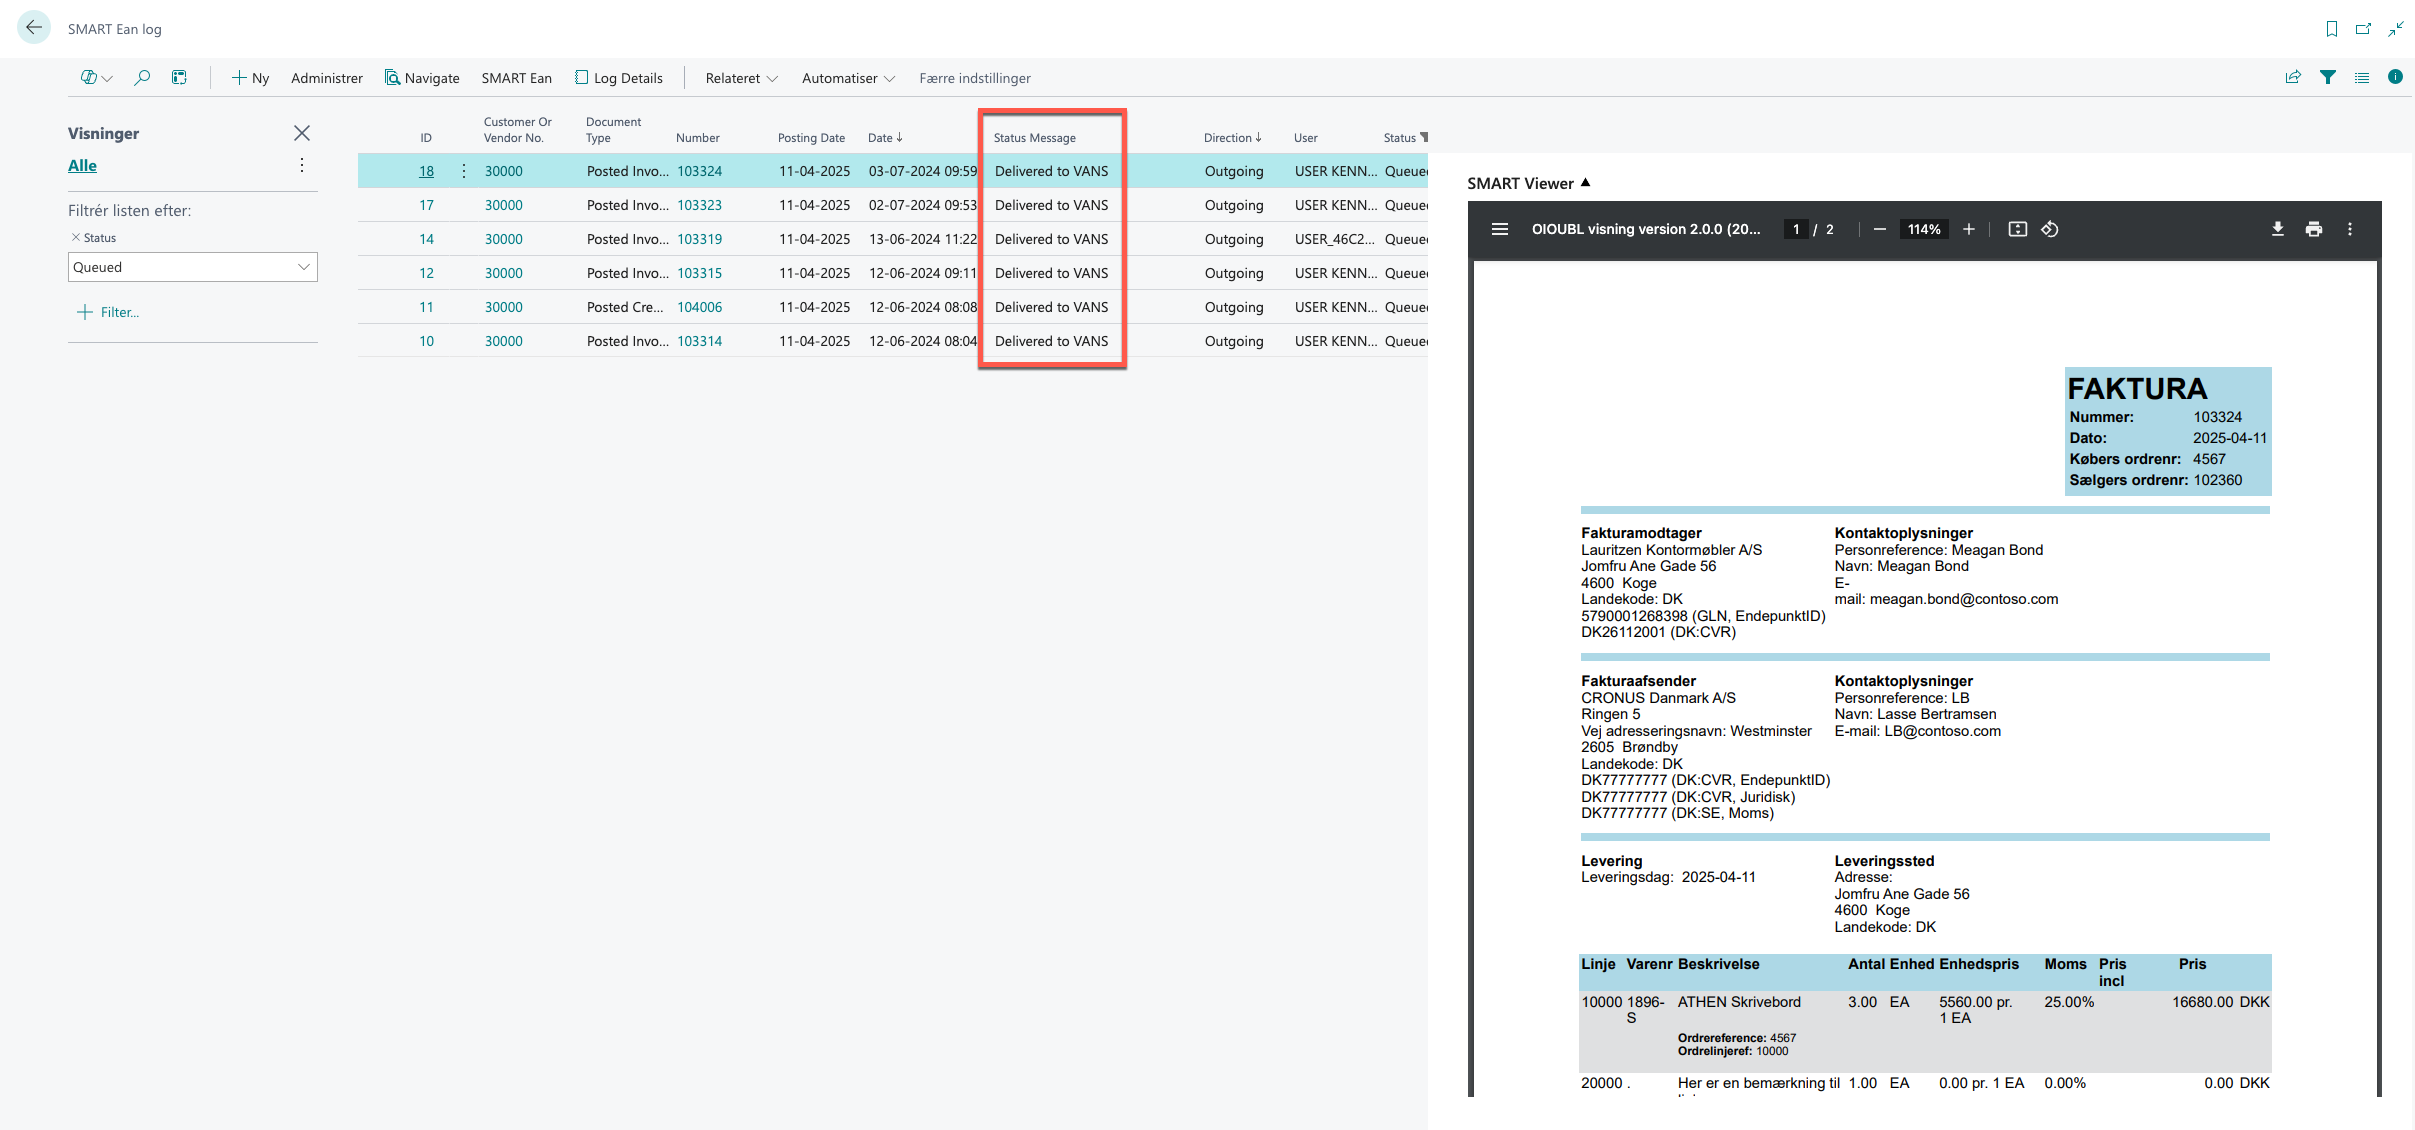The width and height of the screenshot is (2415, 1130).
Task: Toggle the filter pane funnel icon
Action: coord(2328,77)
